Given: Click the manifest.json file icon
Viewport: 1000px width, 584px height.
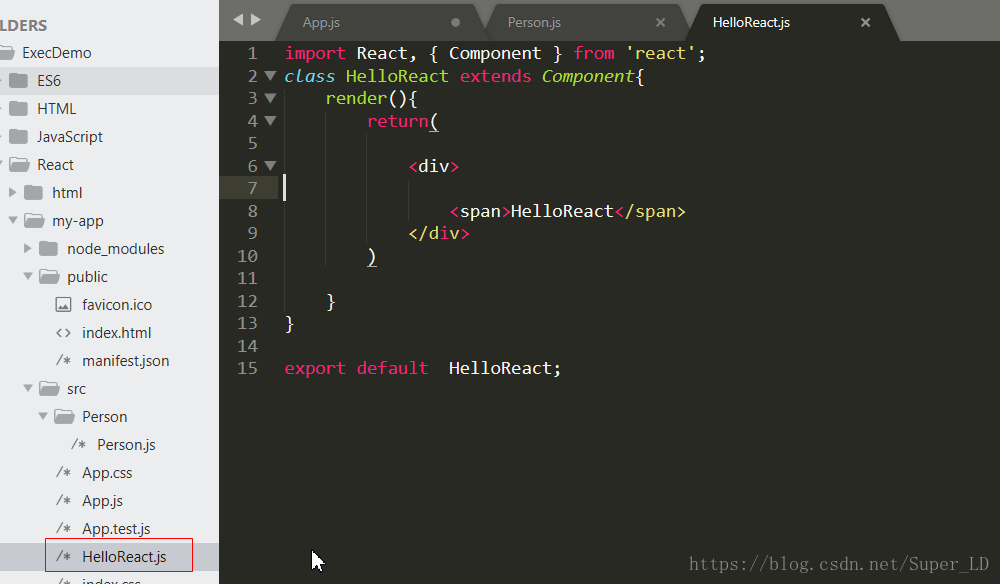Looking at the screenshot, I should coord(63,360).
